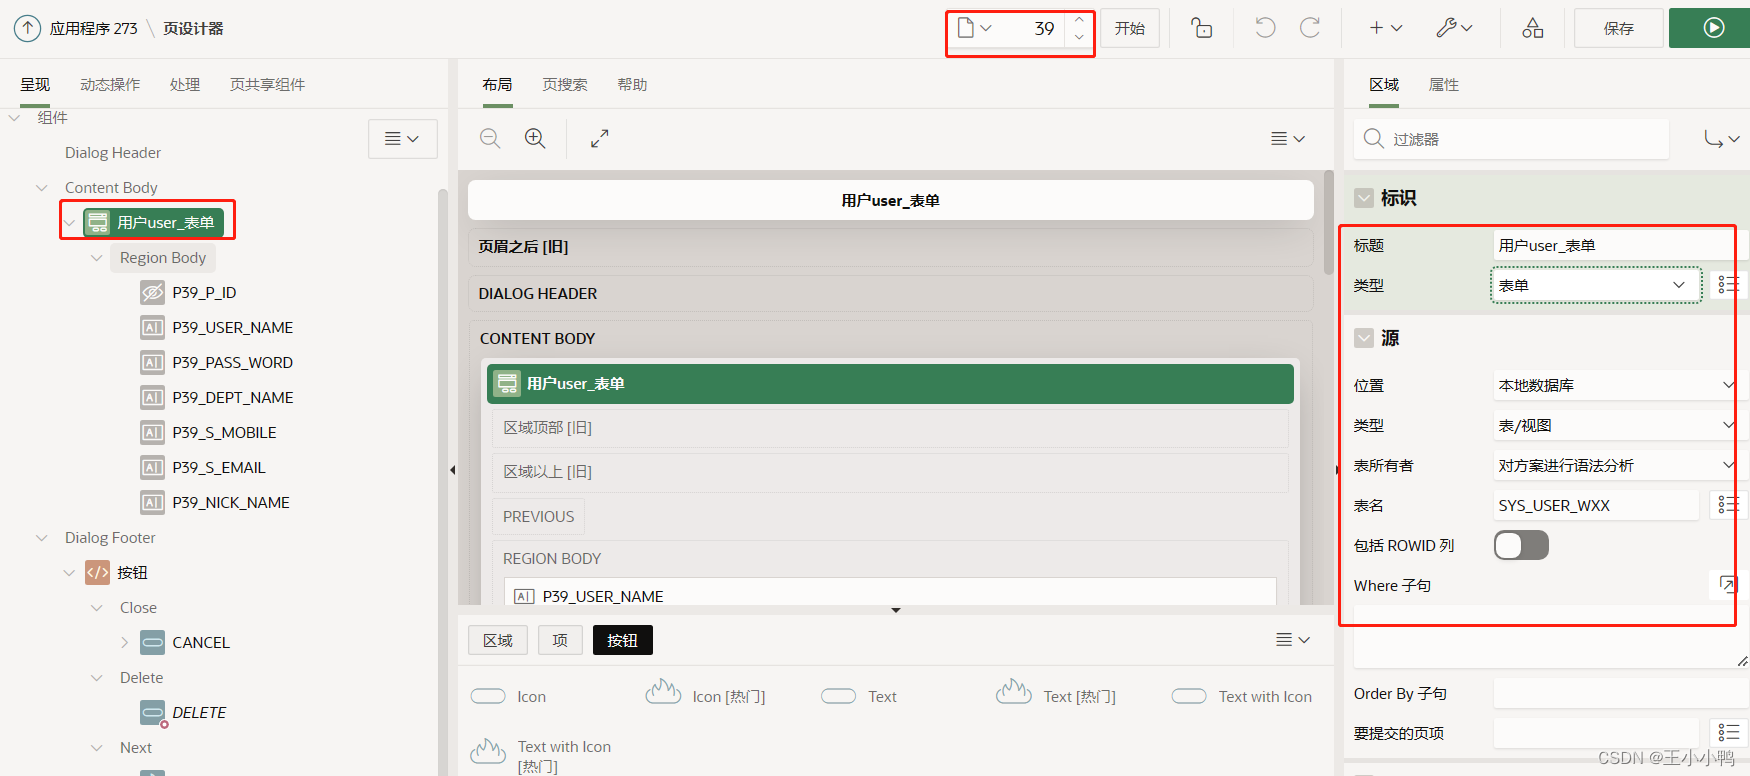
Task: Click the redo arrow icon
Action: (1310, 28)
